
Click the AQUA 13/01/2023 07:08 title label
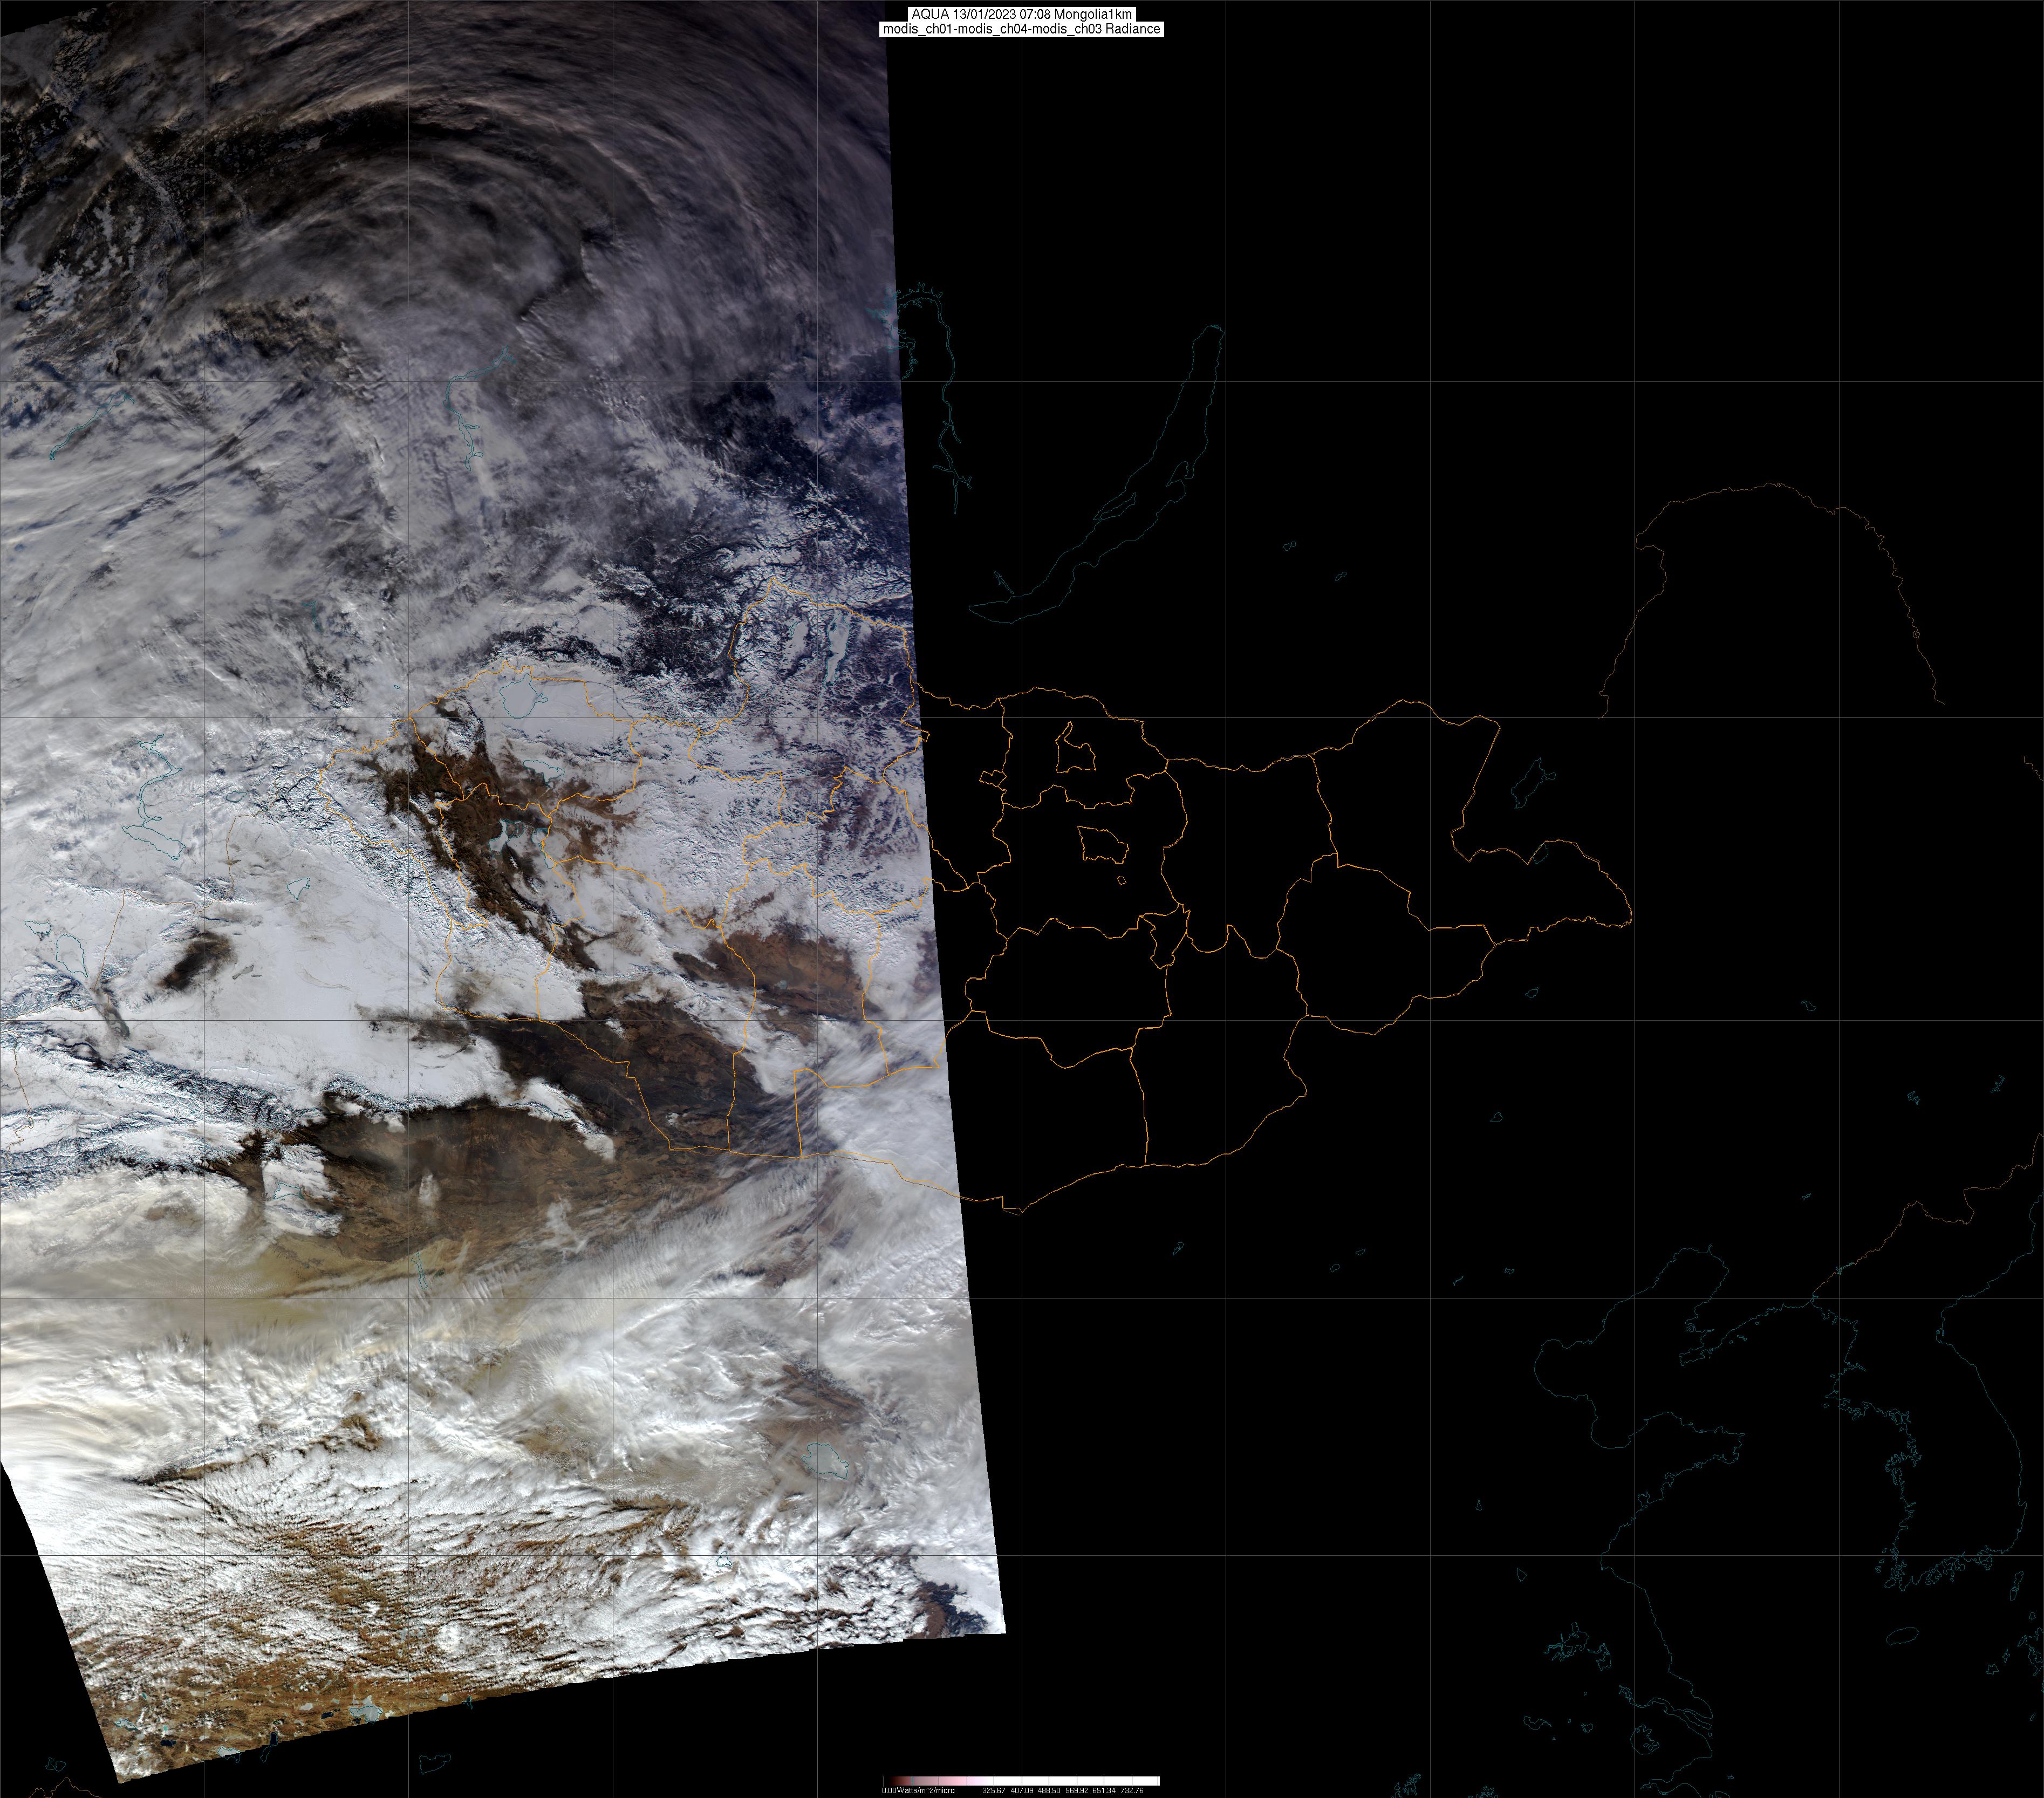[x=1021, y=14]
